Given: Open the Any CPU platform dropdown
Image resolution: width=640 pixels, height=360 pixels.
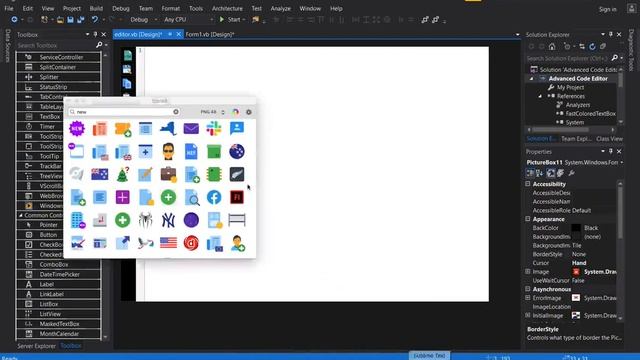Looking at the screenshot, I should (x=188, y=20).
